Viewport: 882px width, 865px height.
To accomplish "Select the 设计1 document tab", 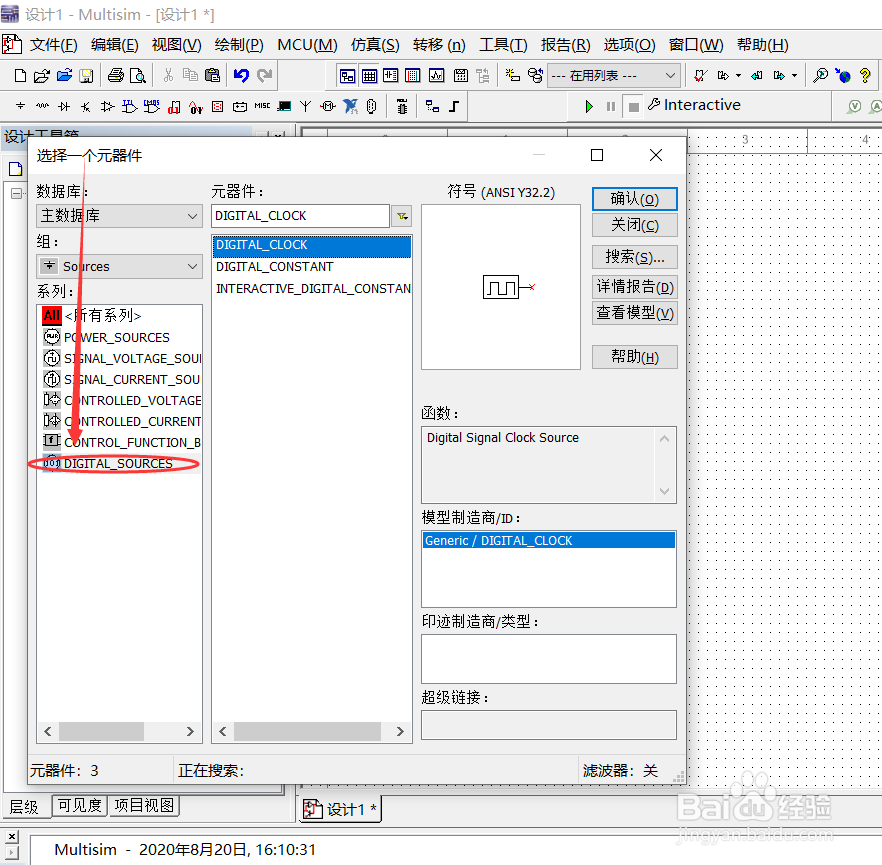I will tap(341, 809).
